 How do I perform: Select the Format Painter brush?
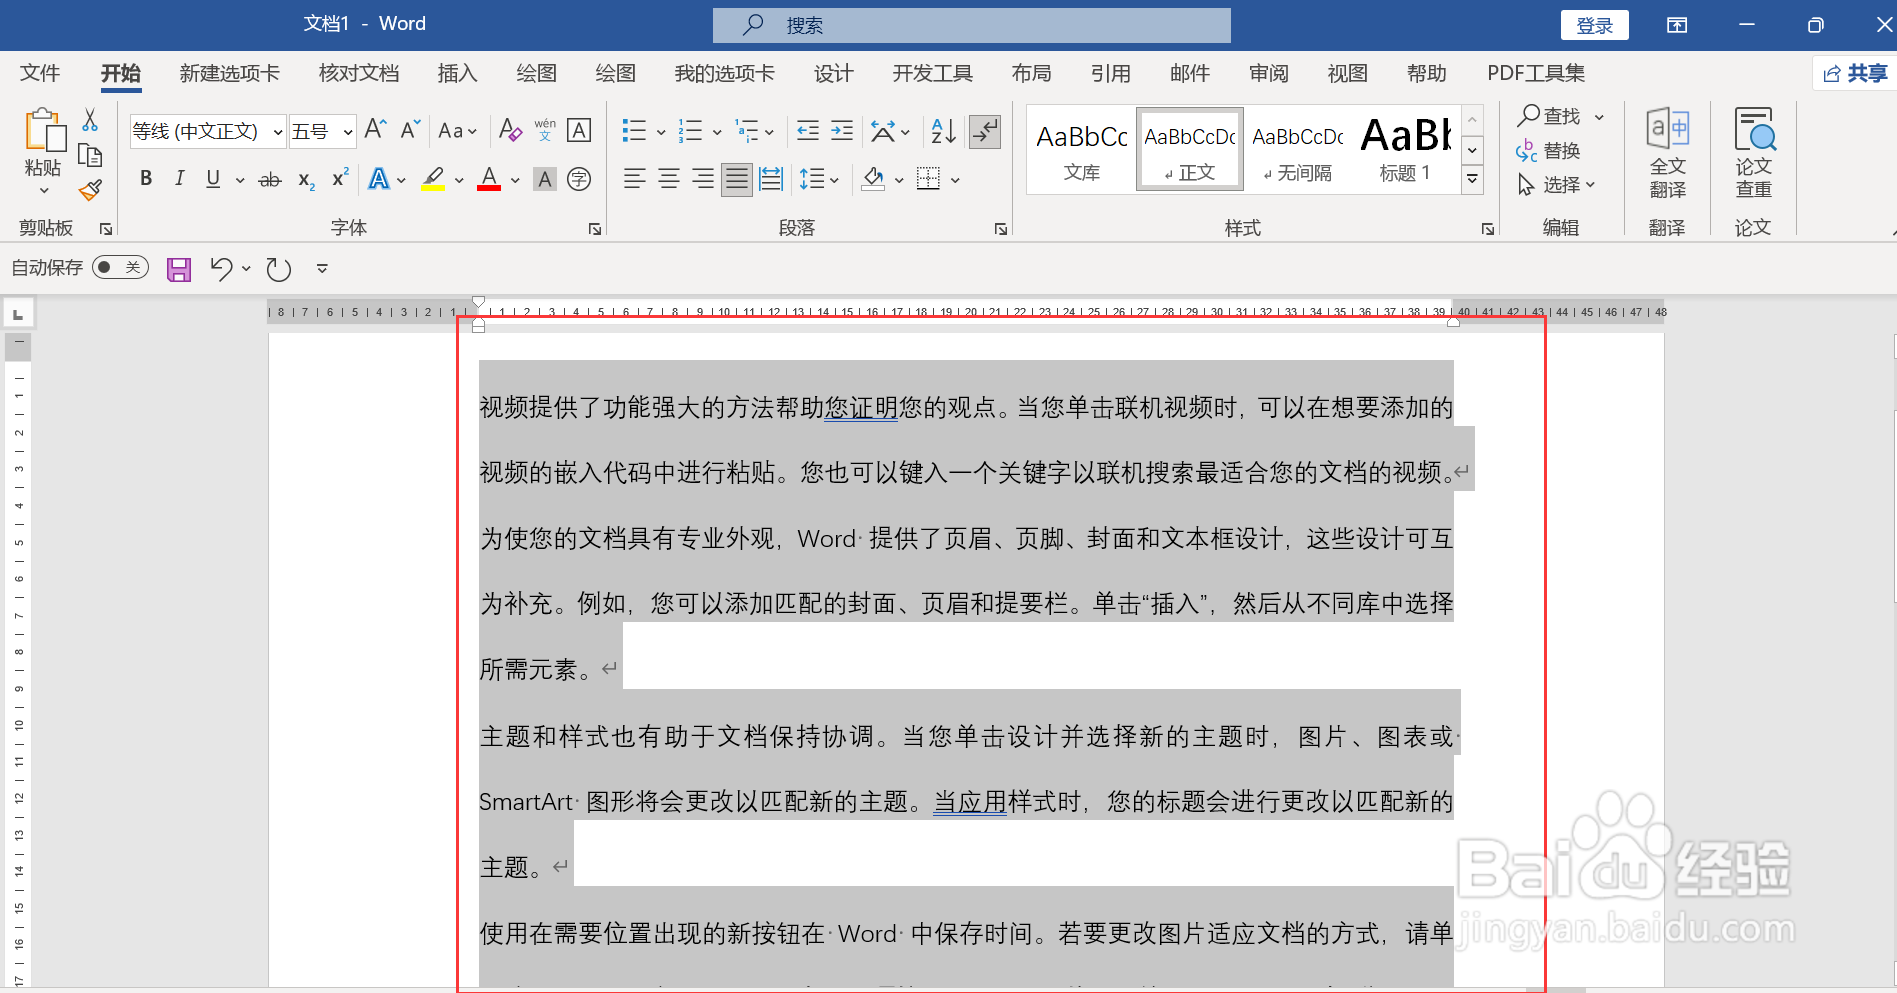[x=90, y=189]
